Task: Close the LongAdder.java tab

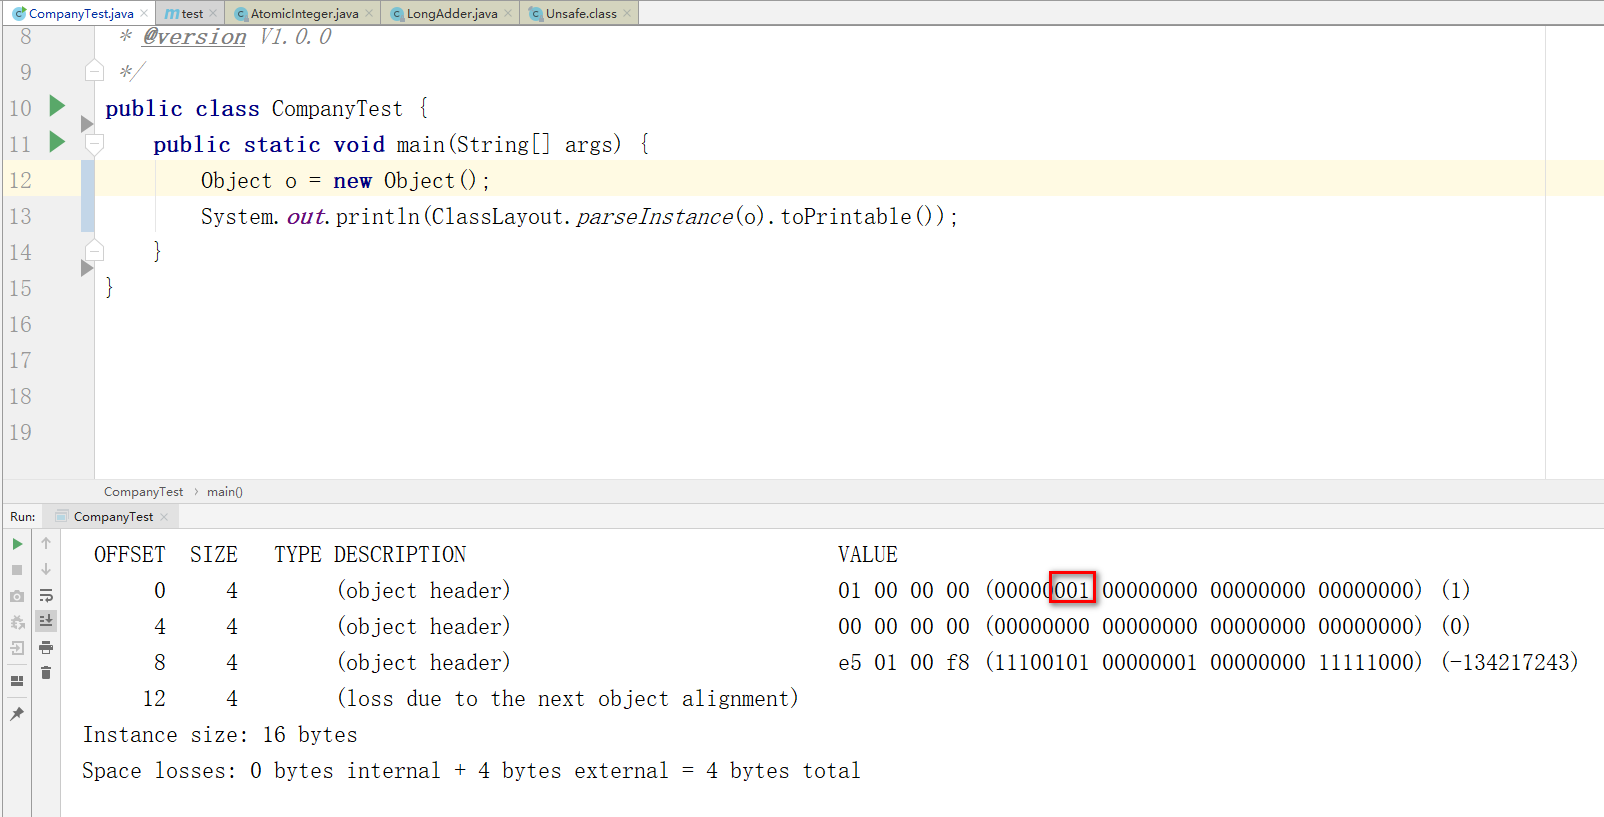Action: coord(508,13)
